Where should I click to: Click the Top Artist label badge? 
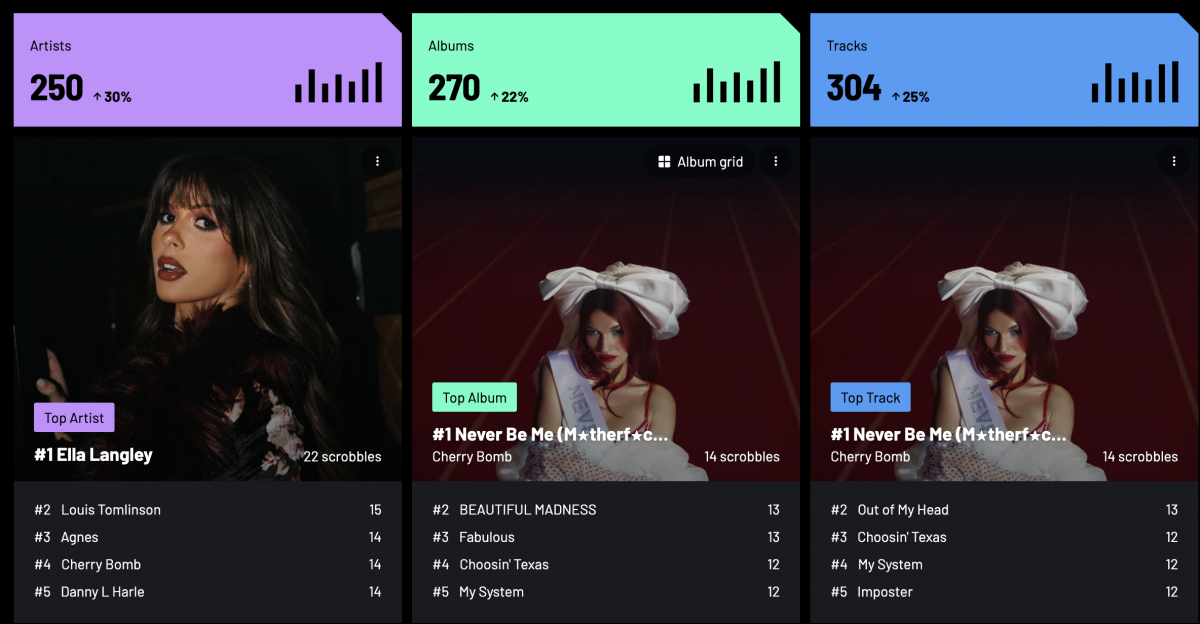point(74,418)
